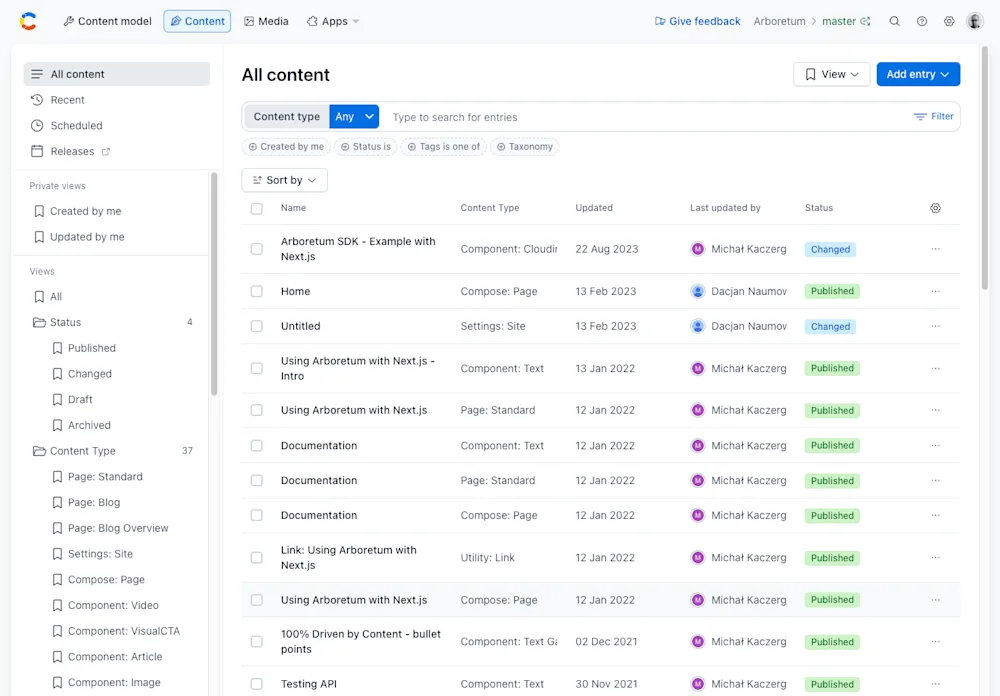Open the View button options

(831, 74)
